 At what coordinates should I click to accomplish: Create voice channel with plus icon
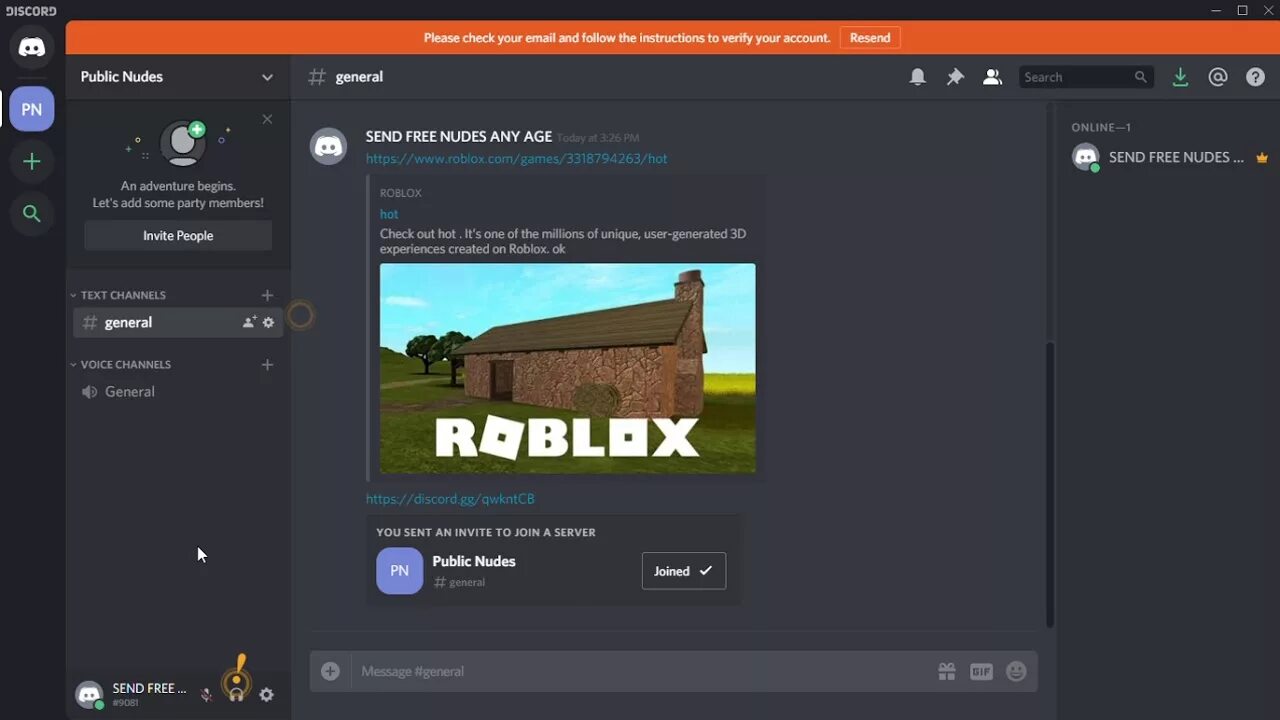coord(267,364)
